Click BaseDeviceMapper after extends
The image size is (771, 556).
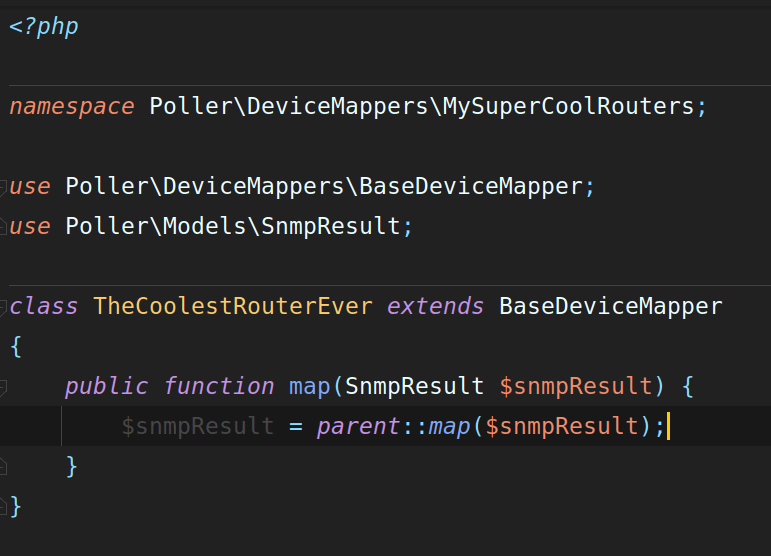click(x=610, y=306)
